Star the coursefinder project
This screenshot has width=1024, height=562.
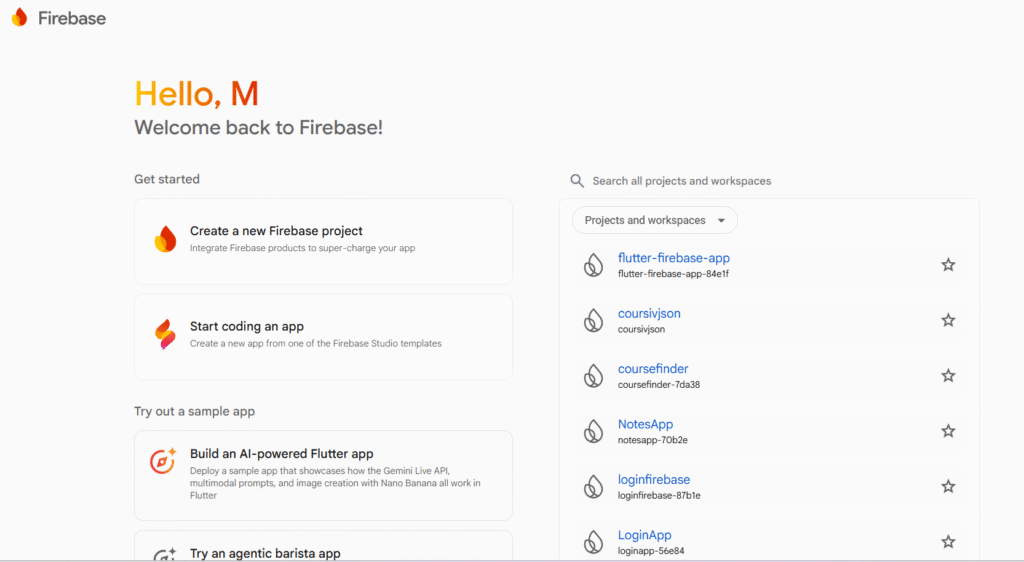coord(948,376)
